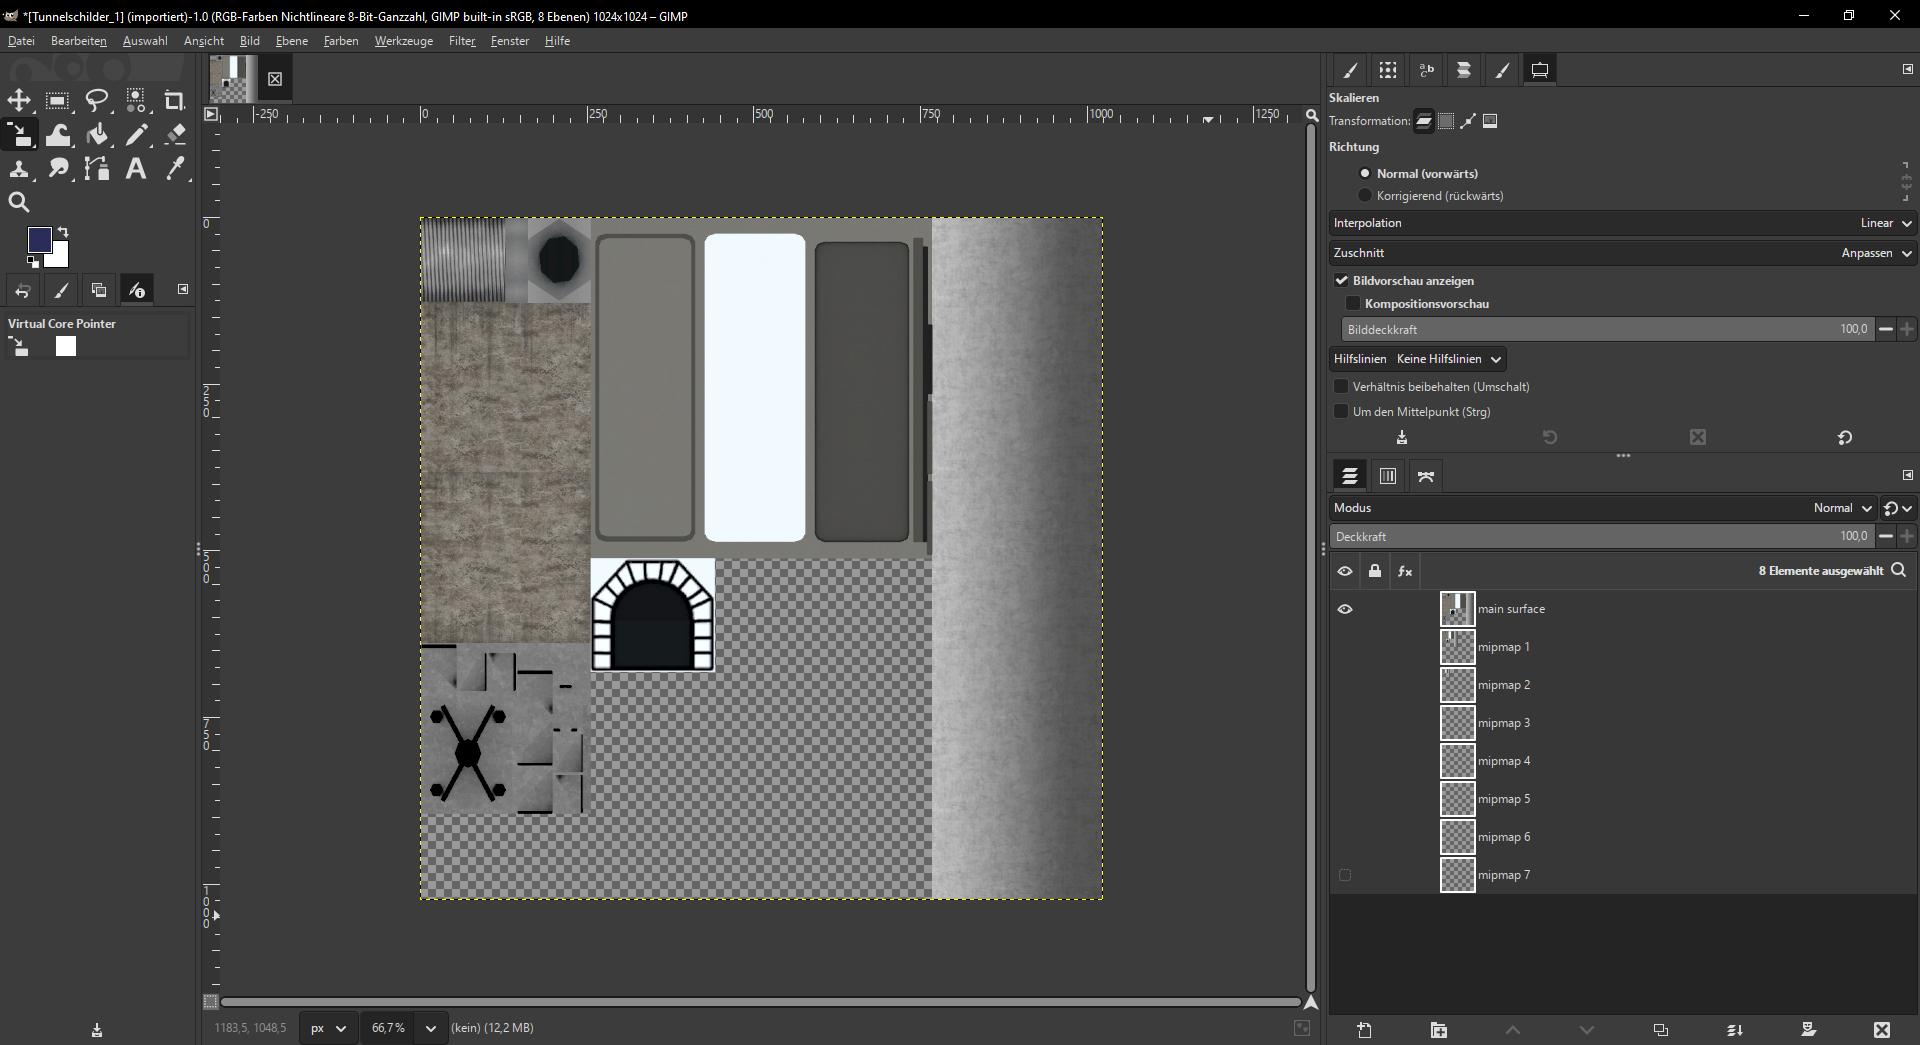This screenshot has height=1045, width=1920.
Task: Click the foreground color swatch
Action: click(x=39, y=240)
